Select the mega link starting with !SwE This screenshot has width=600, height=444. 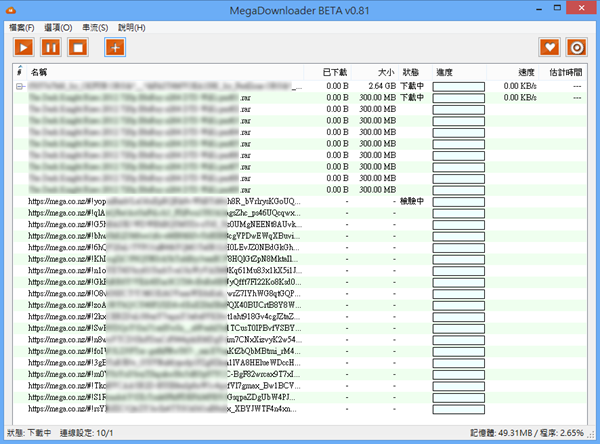pos(164,328)
